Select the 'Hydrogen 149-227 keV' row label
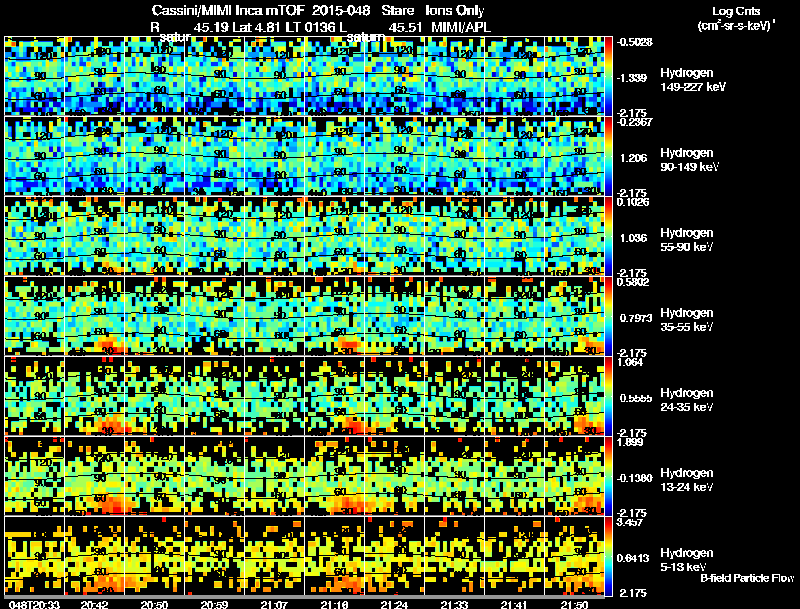Screen dimensions: 800x609 (692, 80)
